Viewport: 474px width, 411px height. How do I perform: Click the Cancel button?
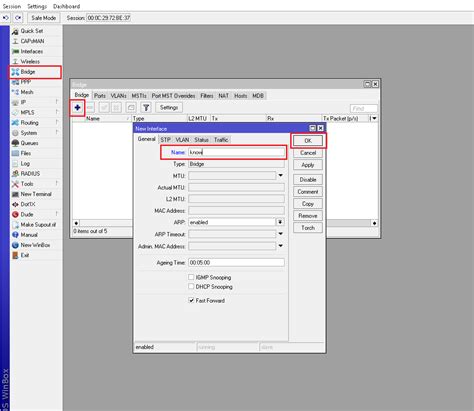[x=308, y=153]
